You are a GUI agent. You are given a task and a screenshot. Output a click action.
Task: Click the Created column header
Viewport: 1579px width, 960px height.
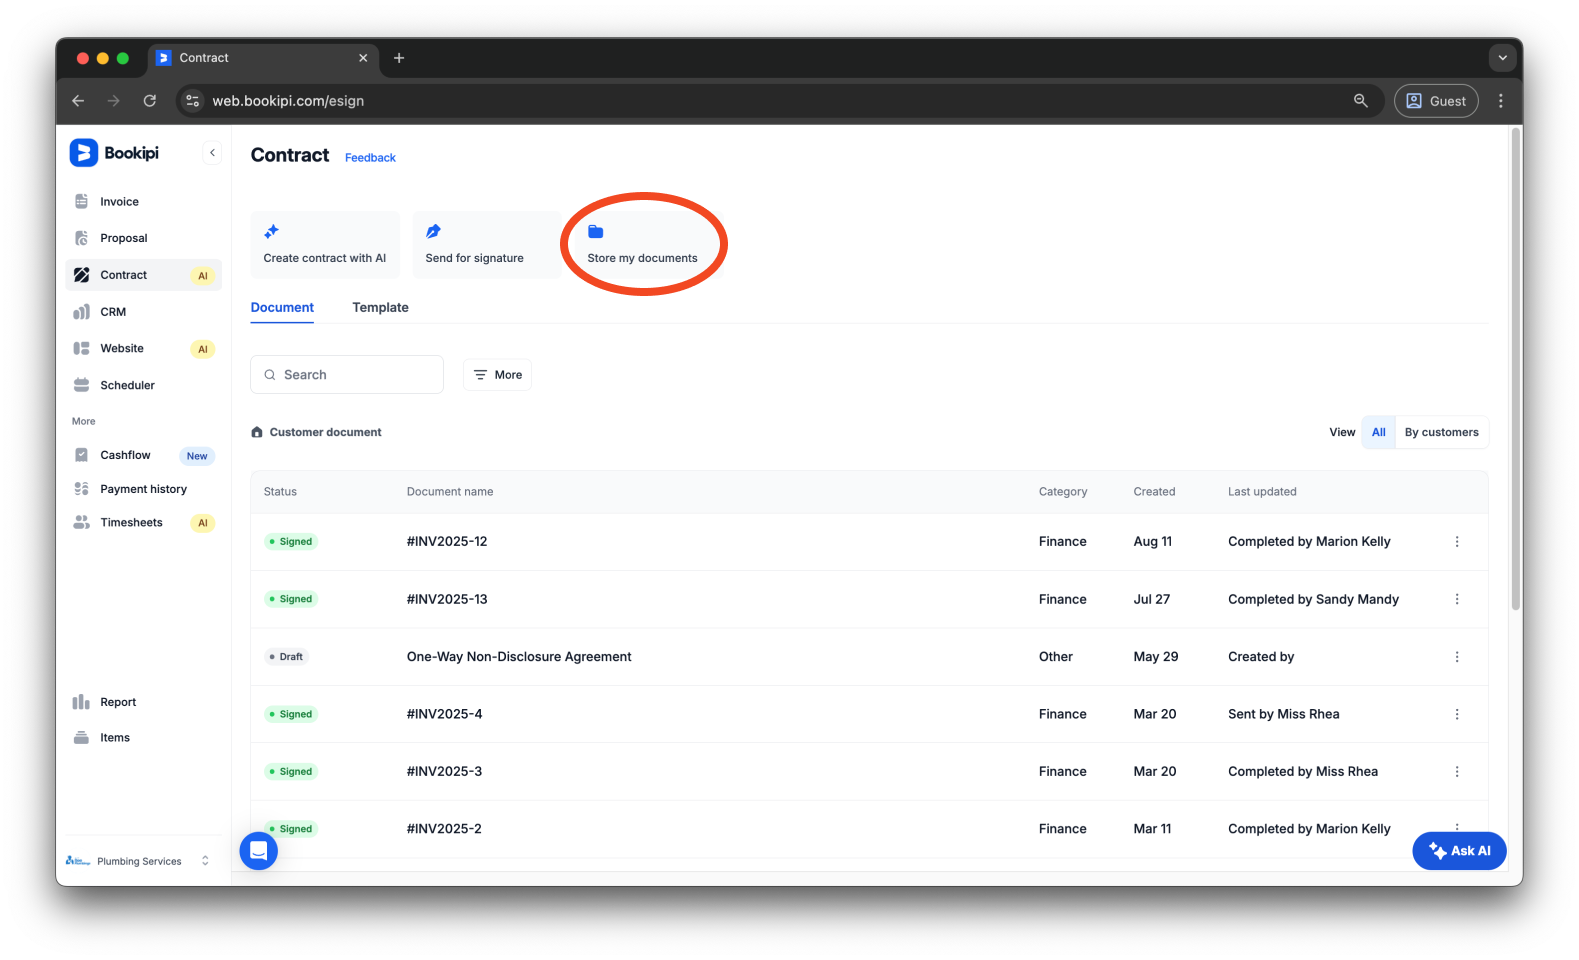pyautogui.click(x=1154, y=492)
